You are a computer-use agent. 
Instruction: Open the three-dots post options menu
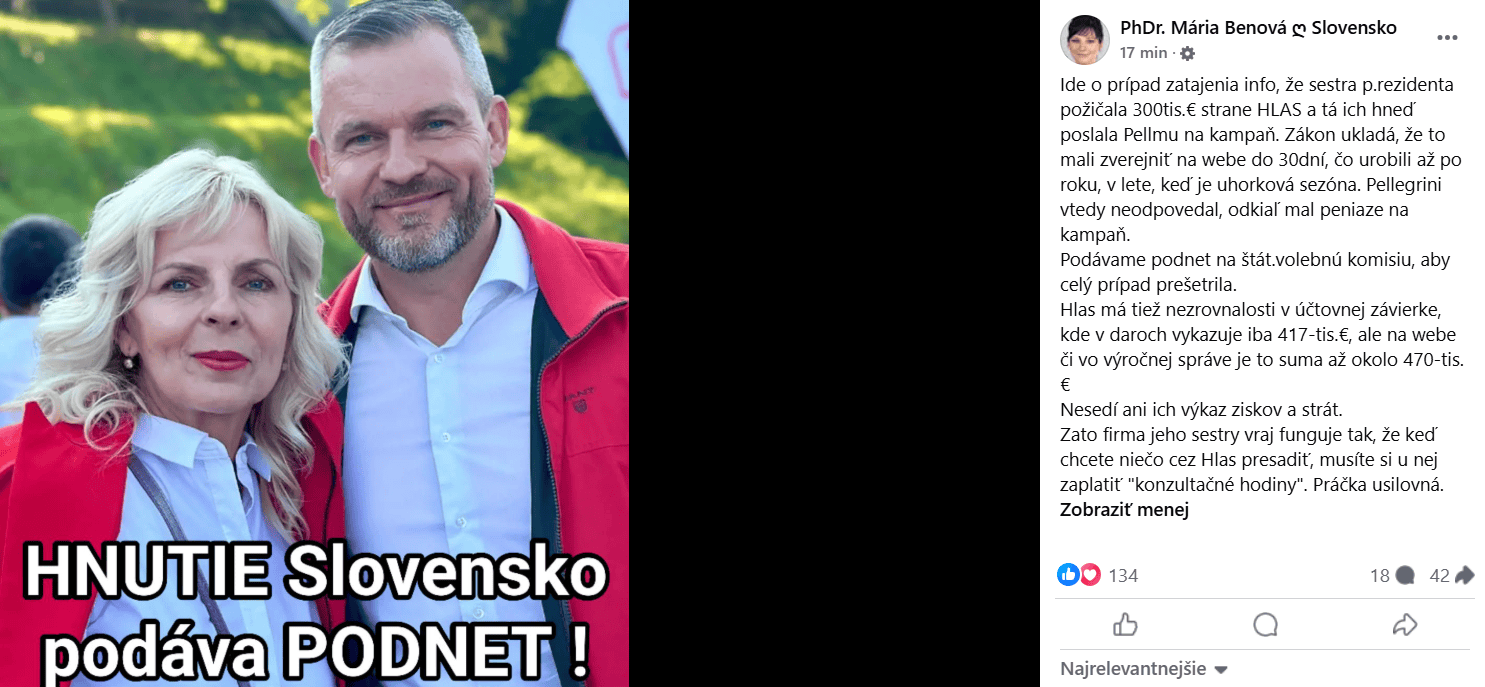click(1447, 38)
